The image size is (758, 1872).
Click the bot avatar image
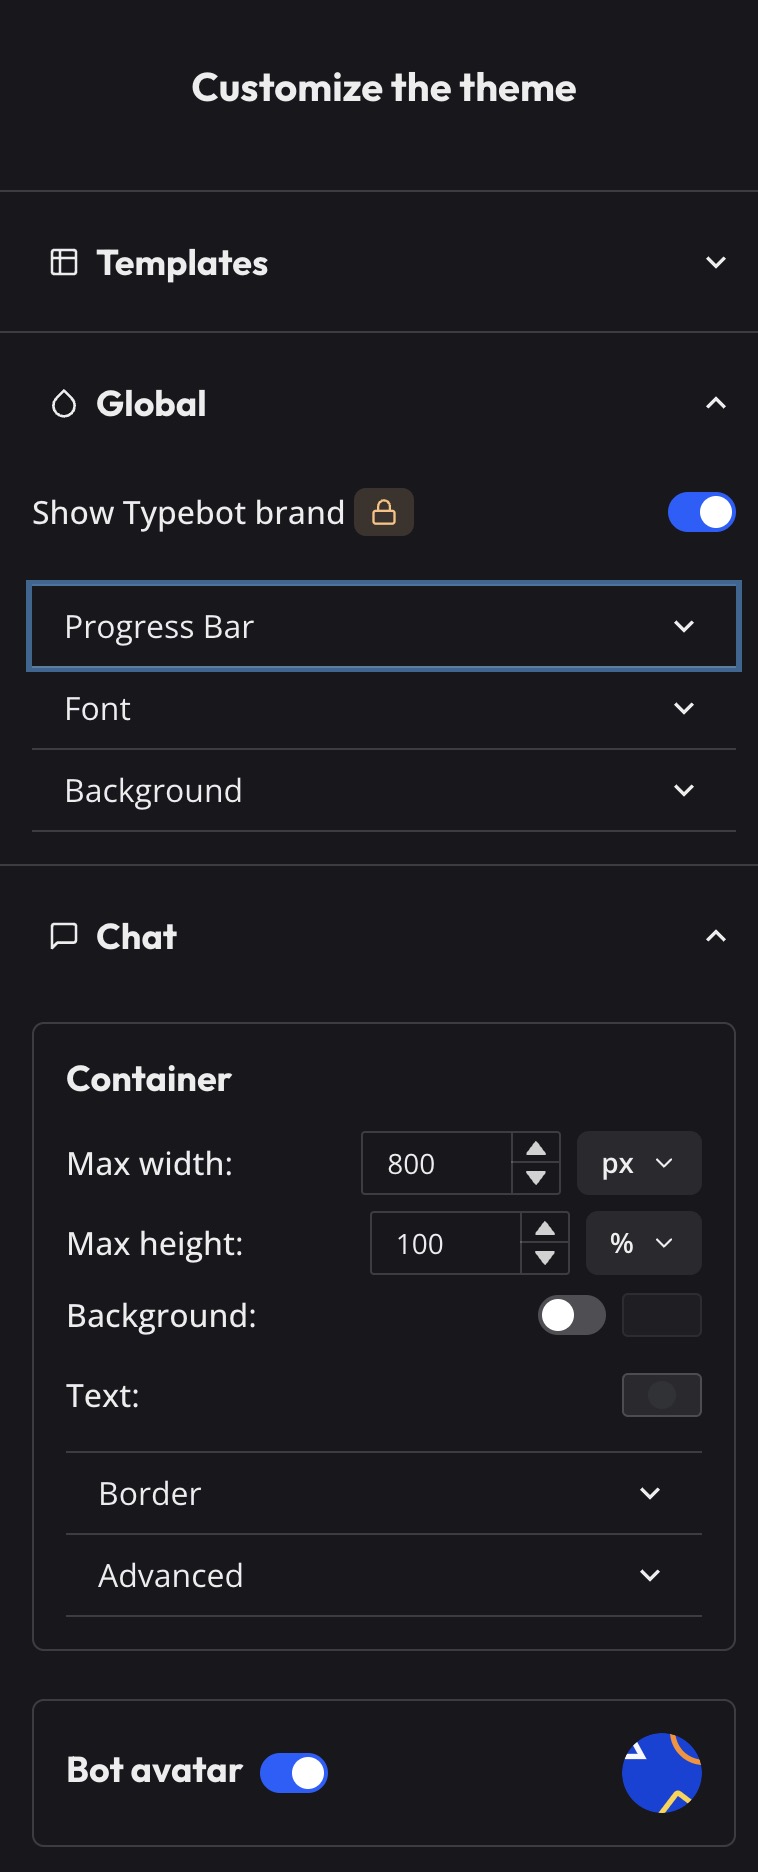tap(661, 1772)
